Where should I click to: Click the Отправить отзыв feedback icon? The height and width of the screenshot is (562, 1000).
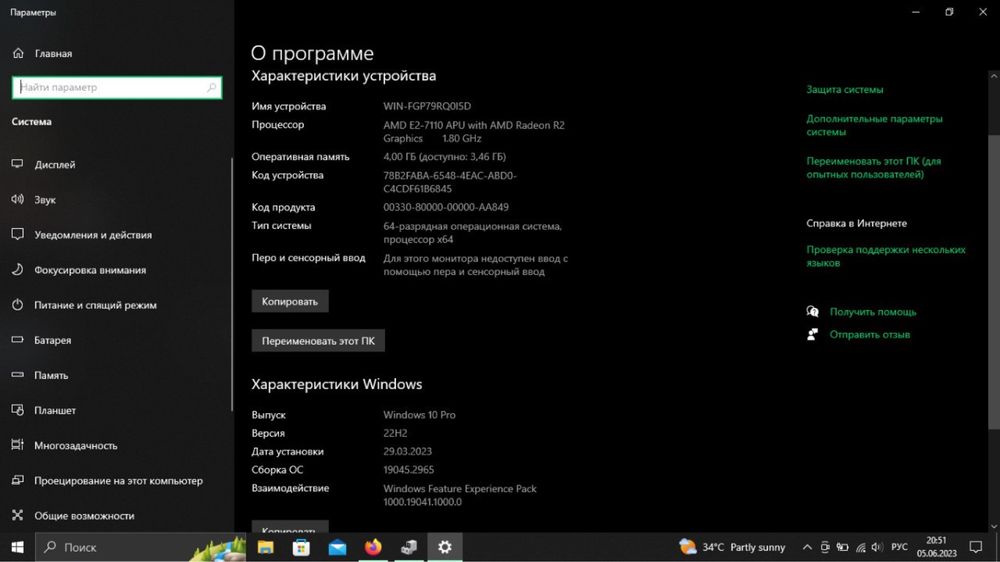(x=812, y=334)
